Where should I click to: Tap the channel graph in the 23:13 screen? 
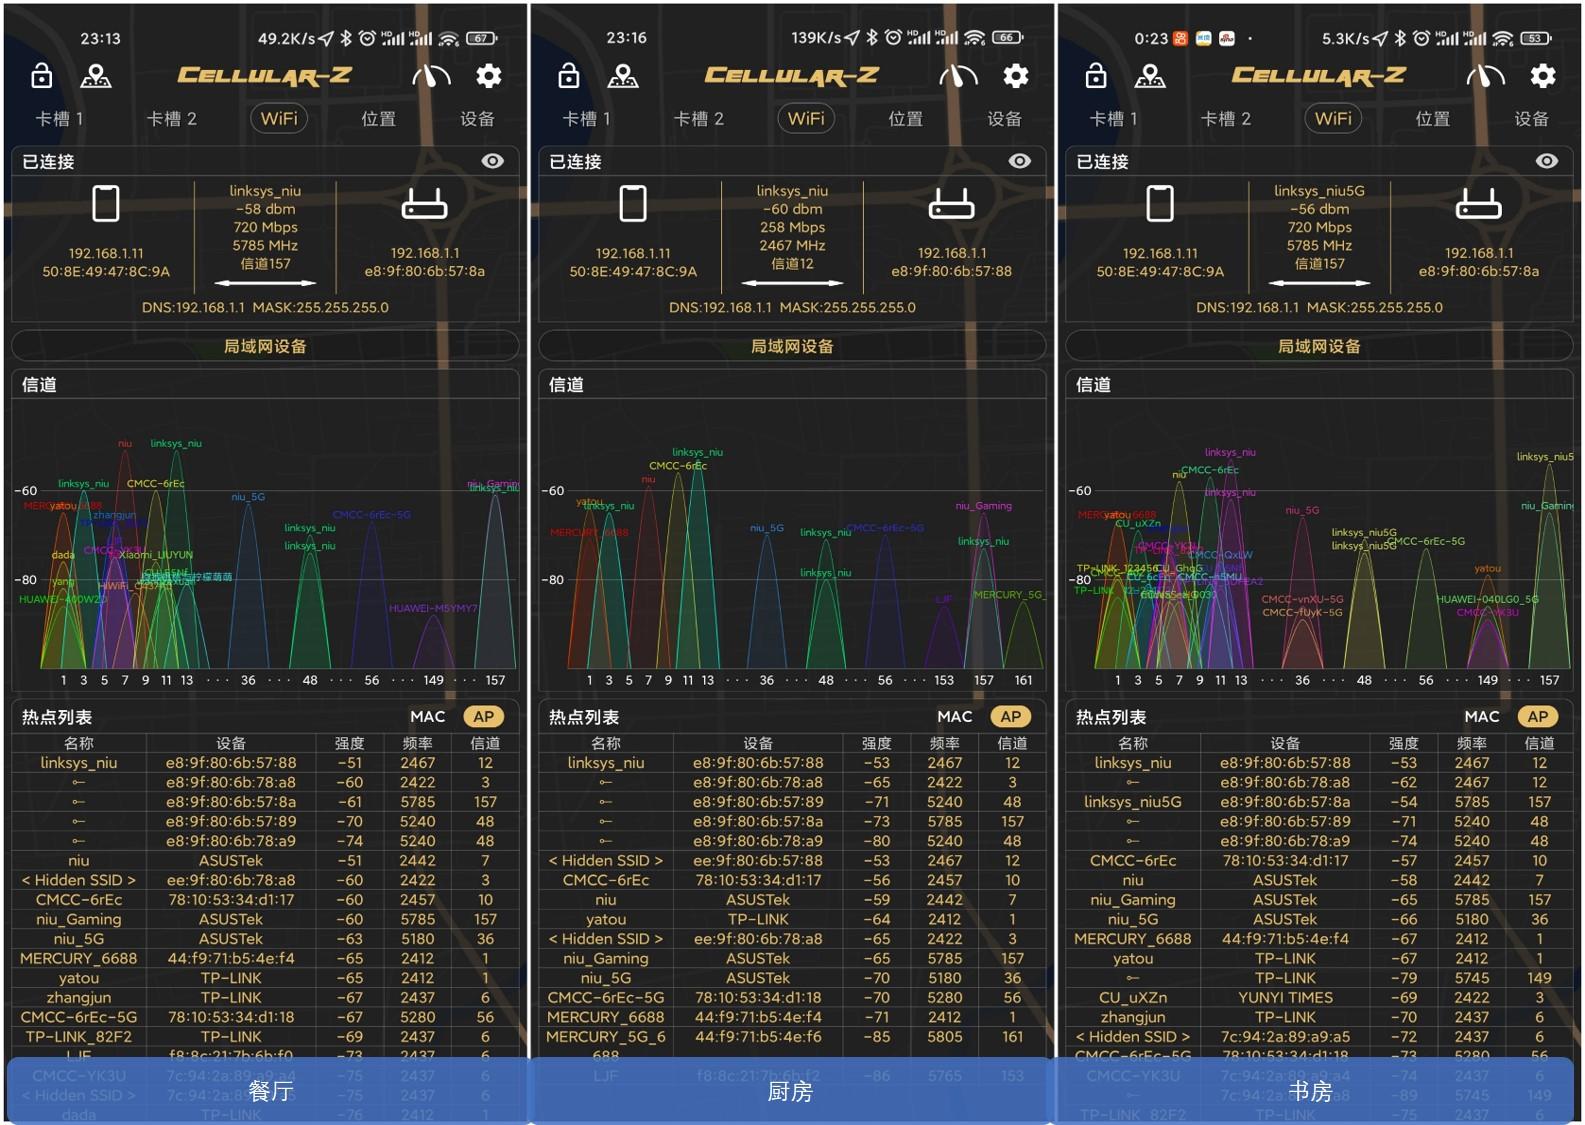coord(265,545)
